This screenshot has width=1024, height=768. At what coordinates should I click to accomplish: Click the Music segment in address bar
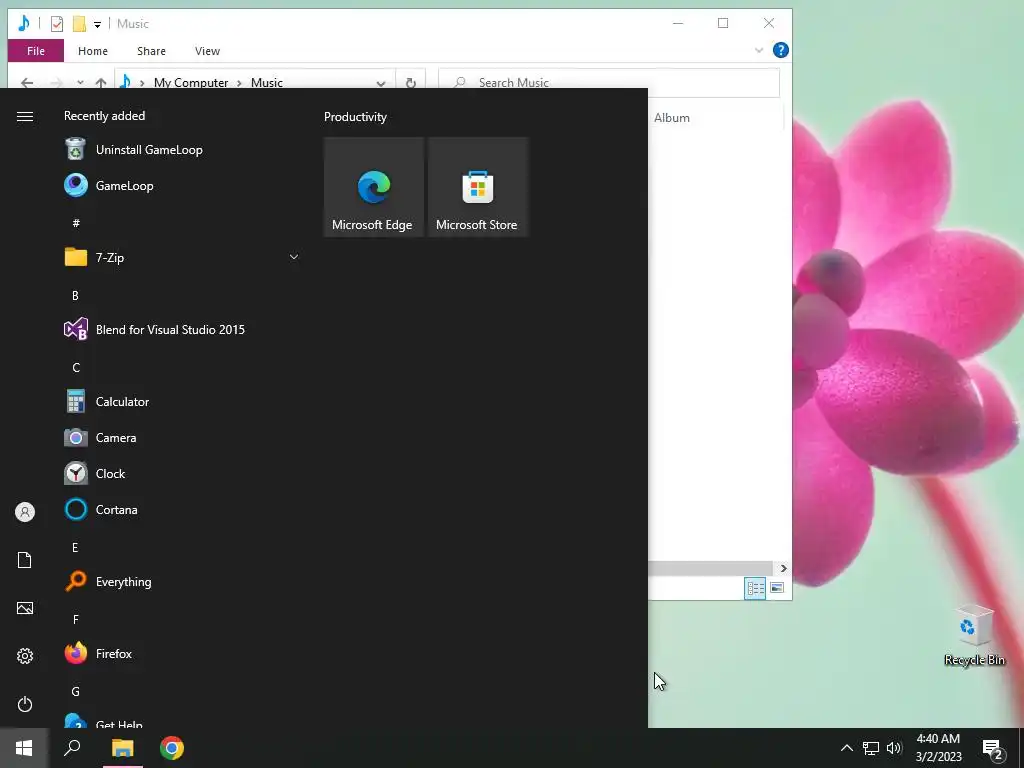pos(267,83)
